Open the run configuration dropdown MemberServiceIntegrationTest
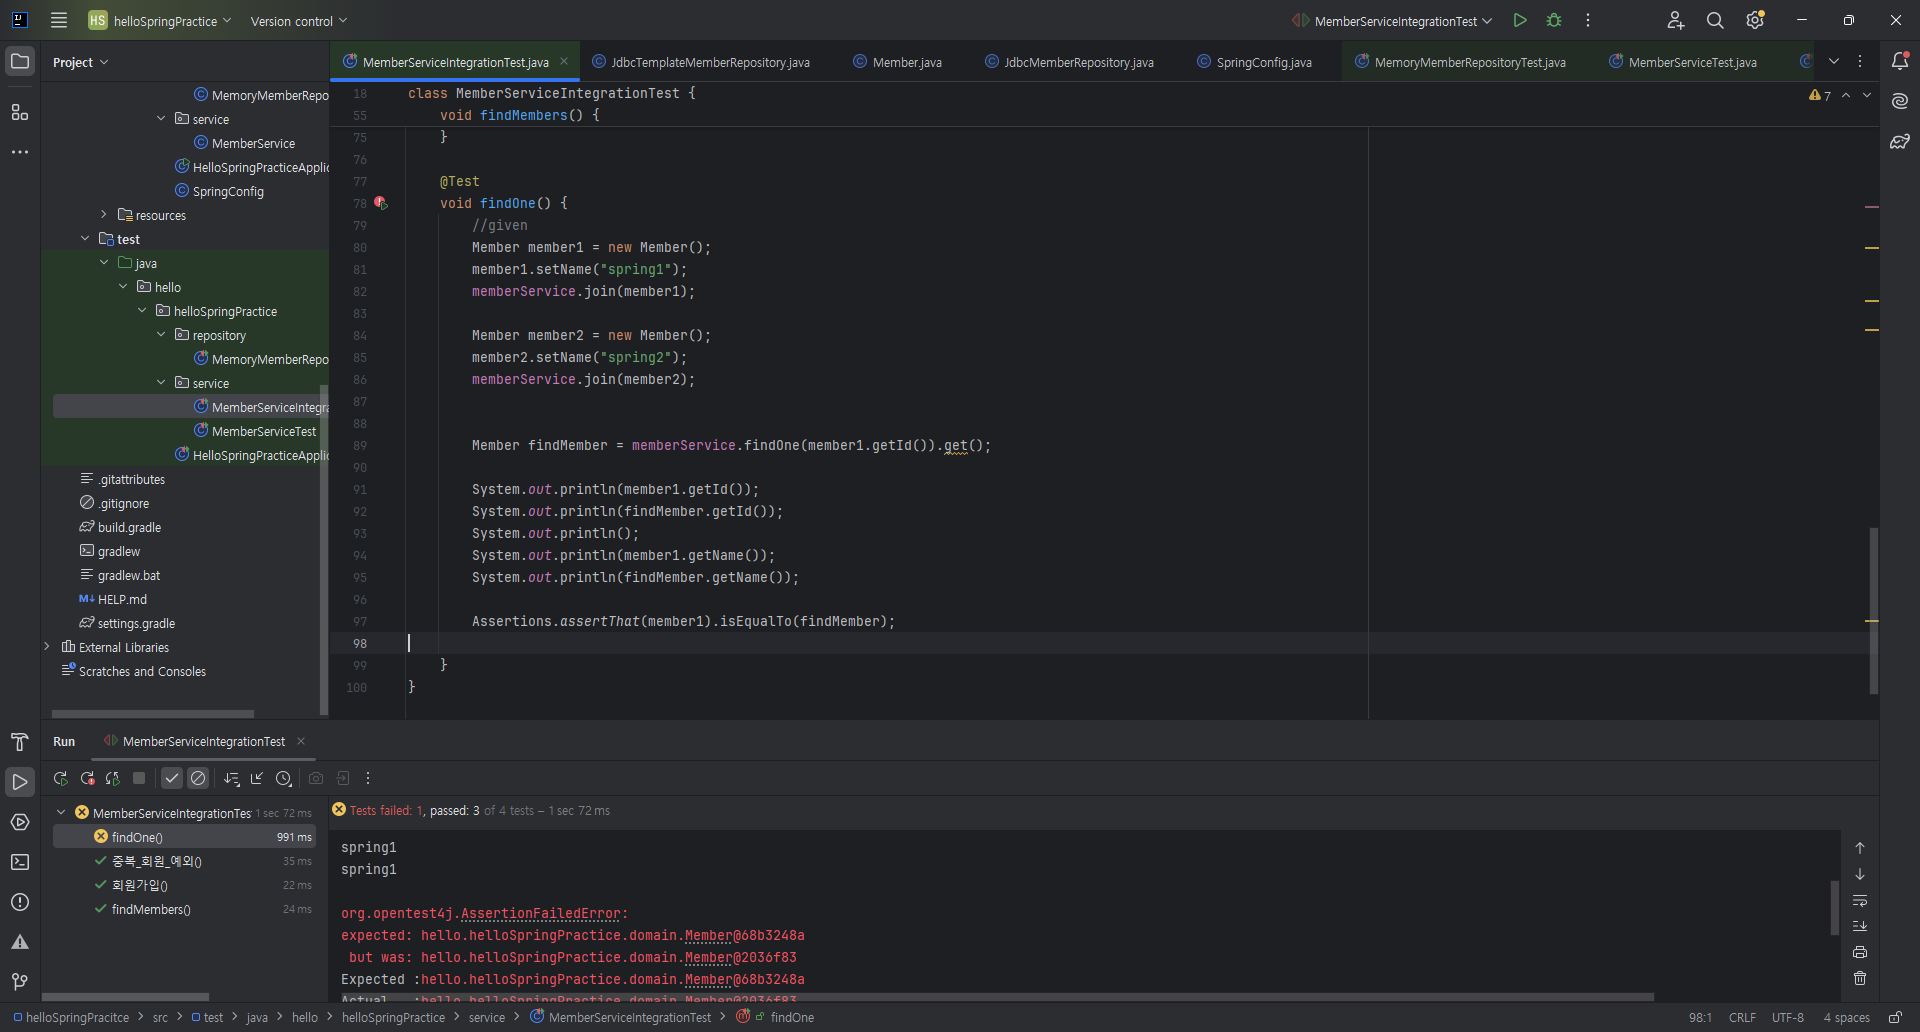1920x1032 pixels. (1393, 20)
